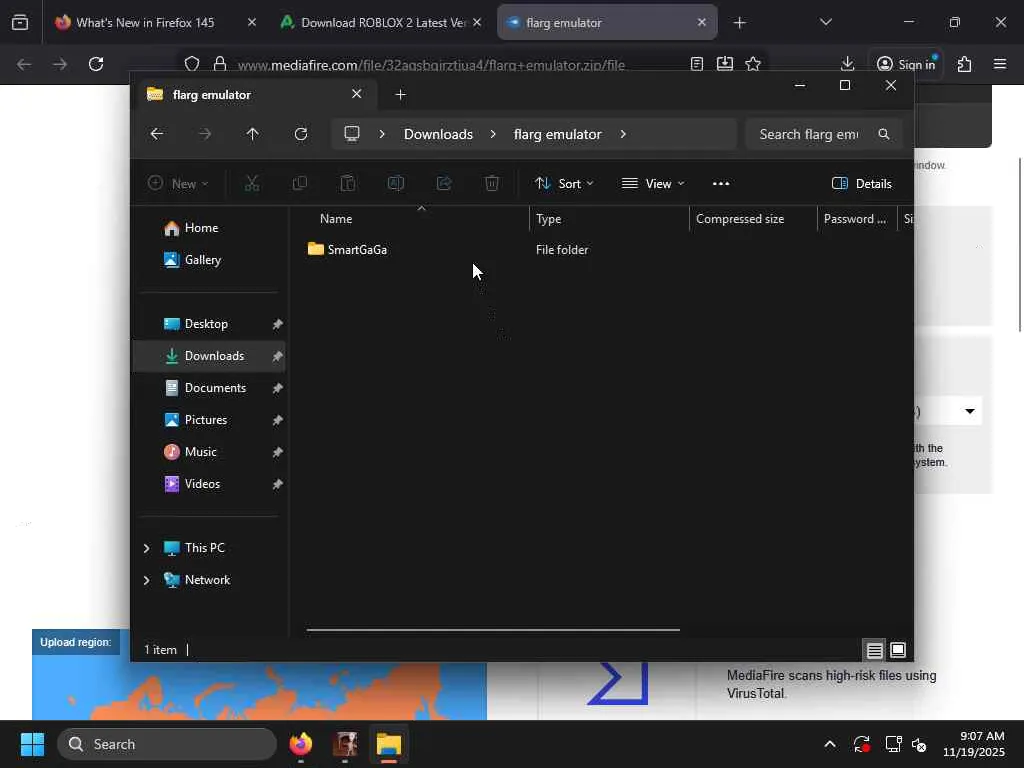Switch to Download ROBLOX 2 tab
This screenshot has width=1024, height=768.
coord(383,23)
